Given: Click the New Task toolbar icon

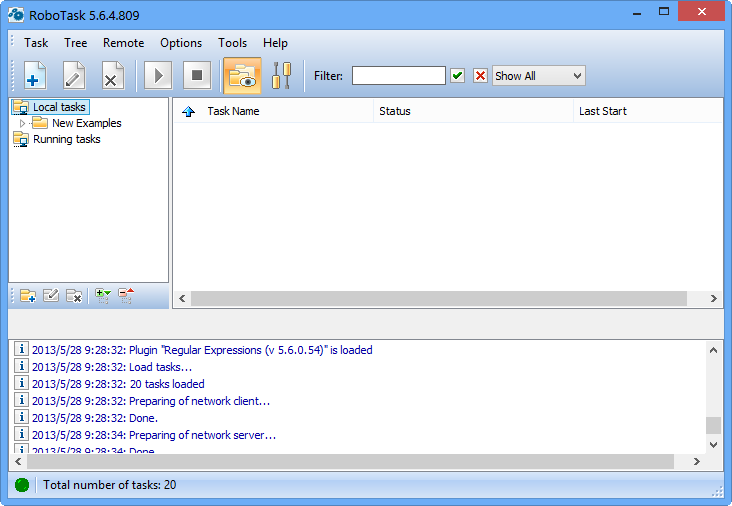Looking at the screenshot, I should pos(35,76).
